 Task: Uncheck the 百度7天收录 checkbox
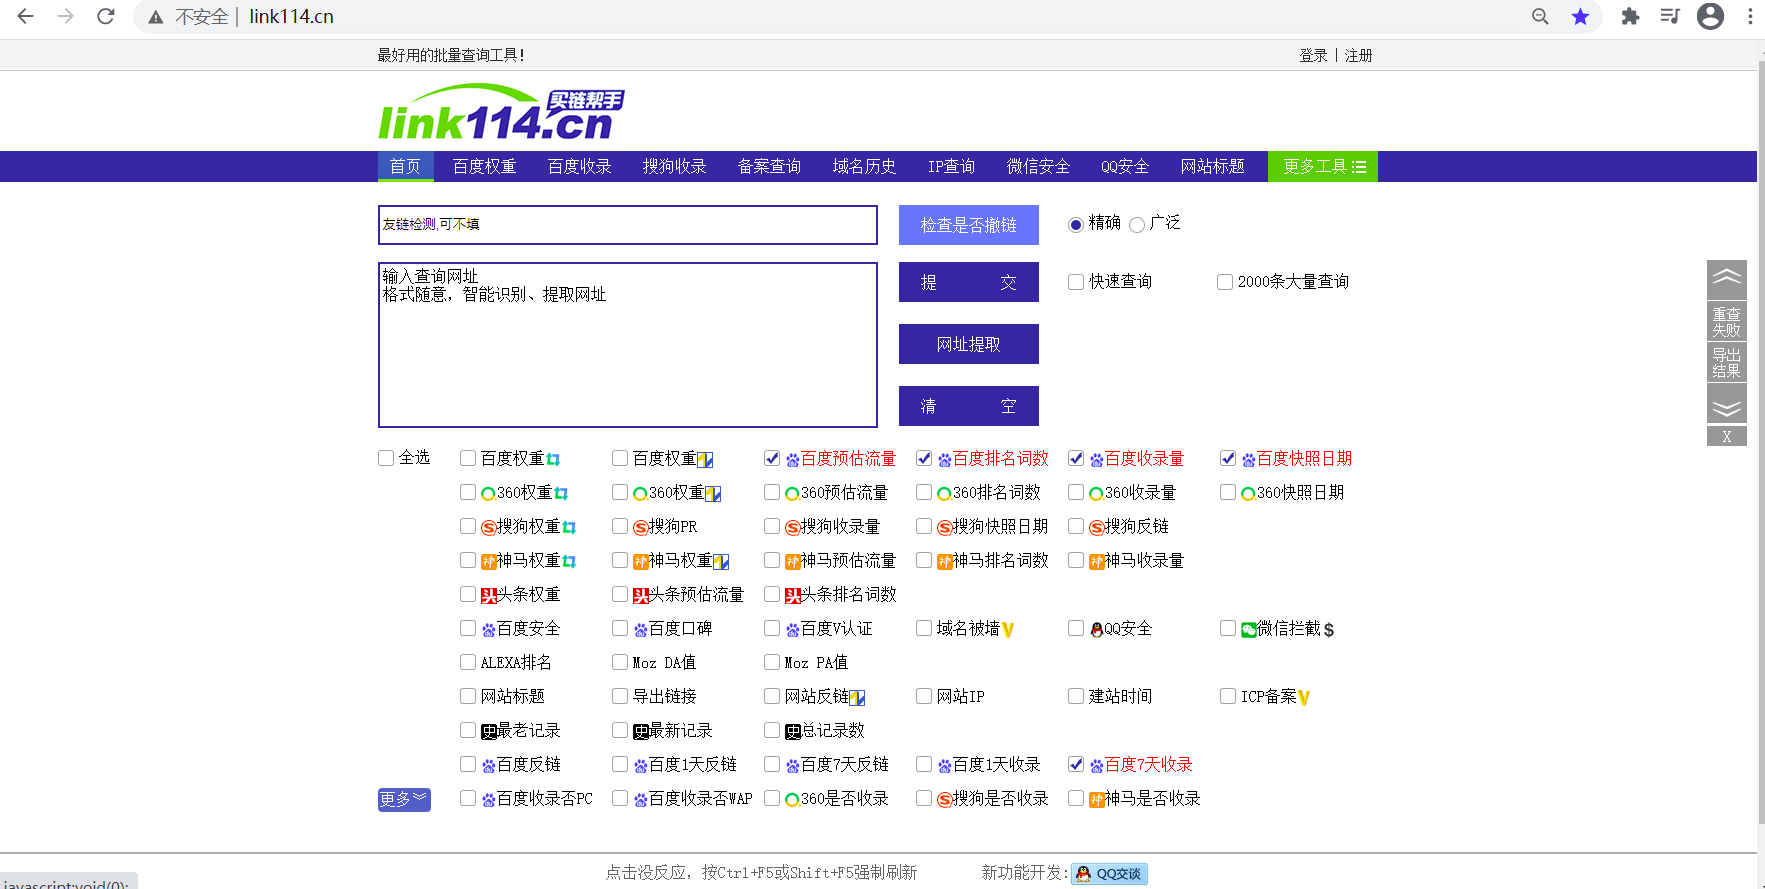pos(1076,764)
